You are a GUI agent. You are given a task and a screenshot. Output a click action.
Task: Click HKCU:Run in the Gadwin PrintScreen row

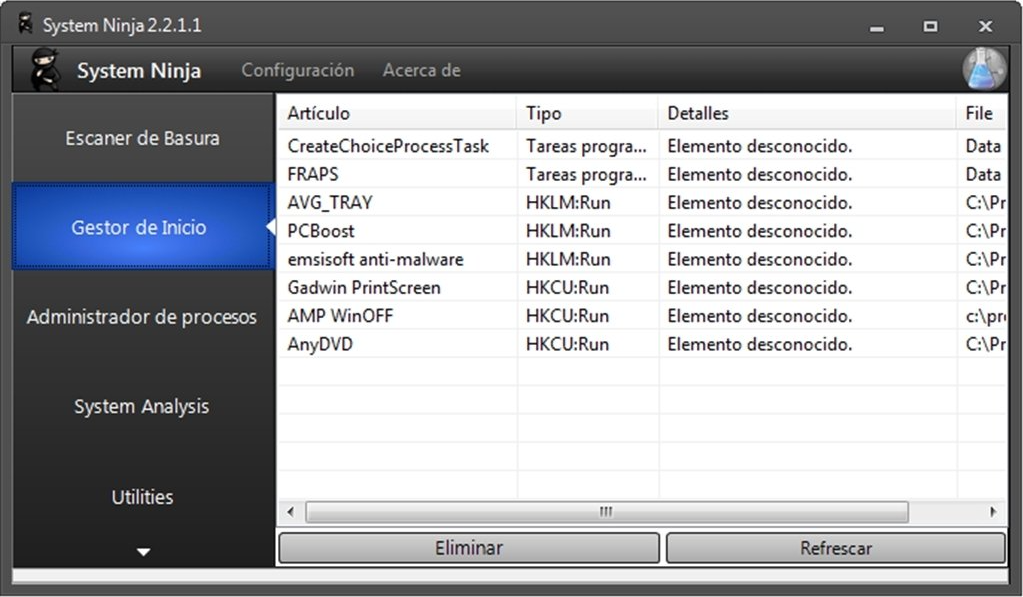(x=567, y=288)
